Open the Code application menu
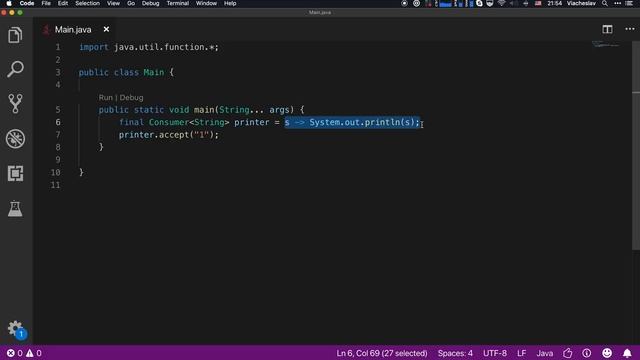Viewport: 640px width, 360px height. click(x=27, y=3)
